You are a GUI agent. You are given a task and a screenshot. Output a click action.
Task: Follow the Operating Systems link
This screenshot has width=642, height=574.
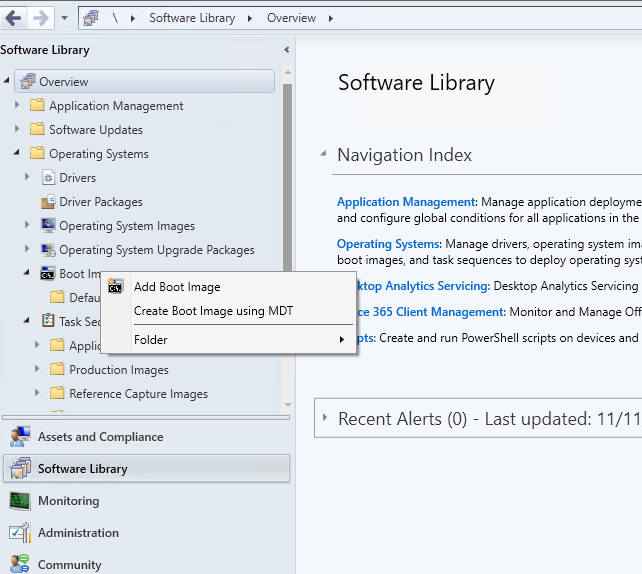pyautogui.click(x=388, y=243)
